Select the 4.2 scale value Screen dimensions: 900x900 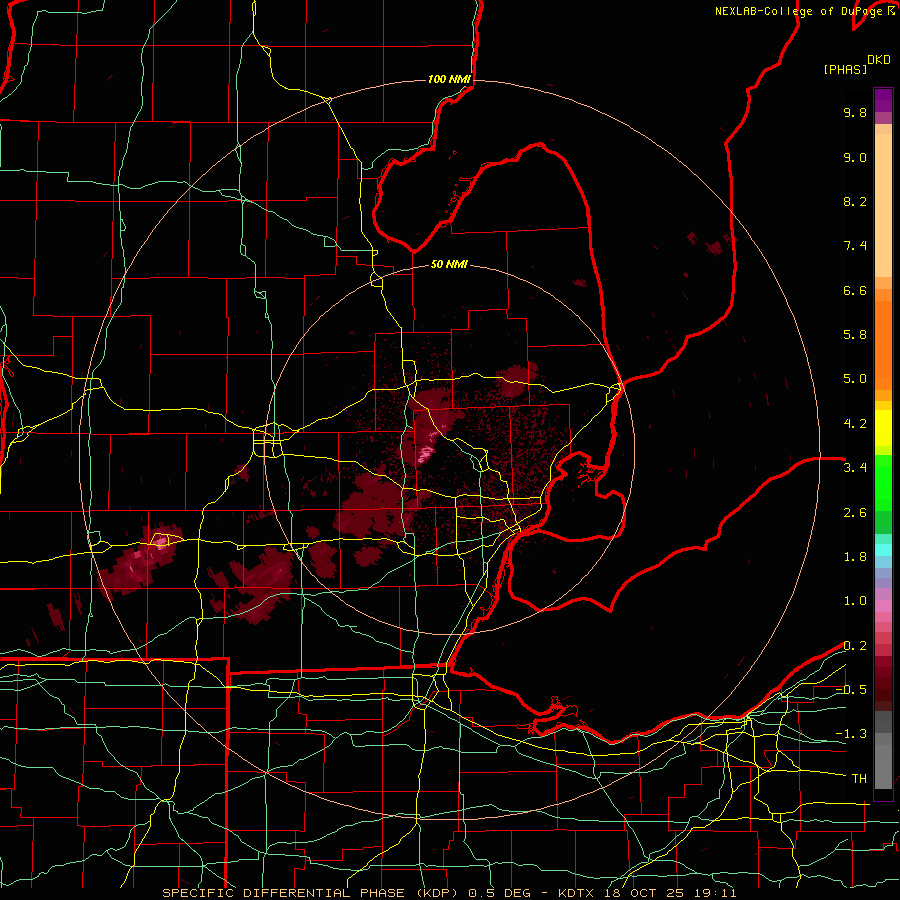tap(855, 424)
